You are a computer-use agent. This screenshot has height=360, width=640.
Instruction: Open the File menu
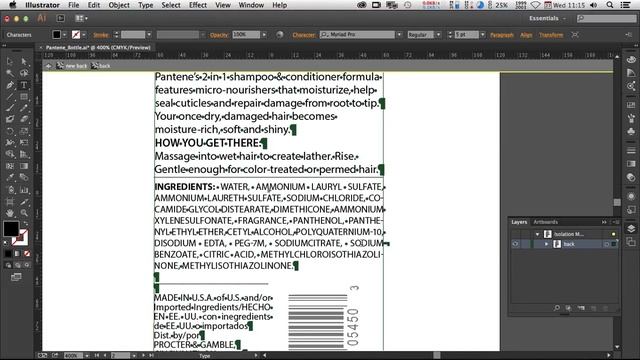73,5
